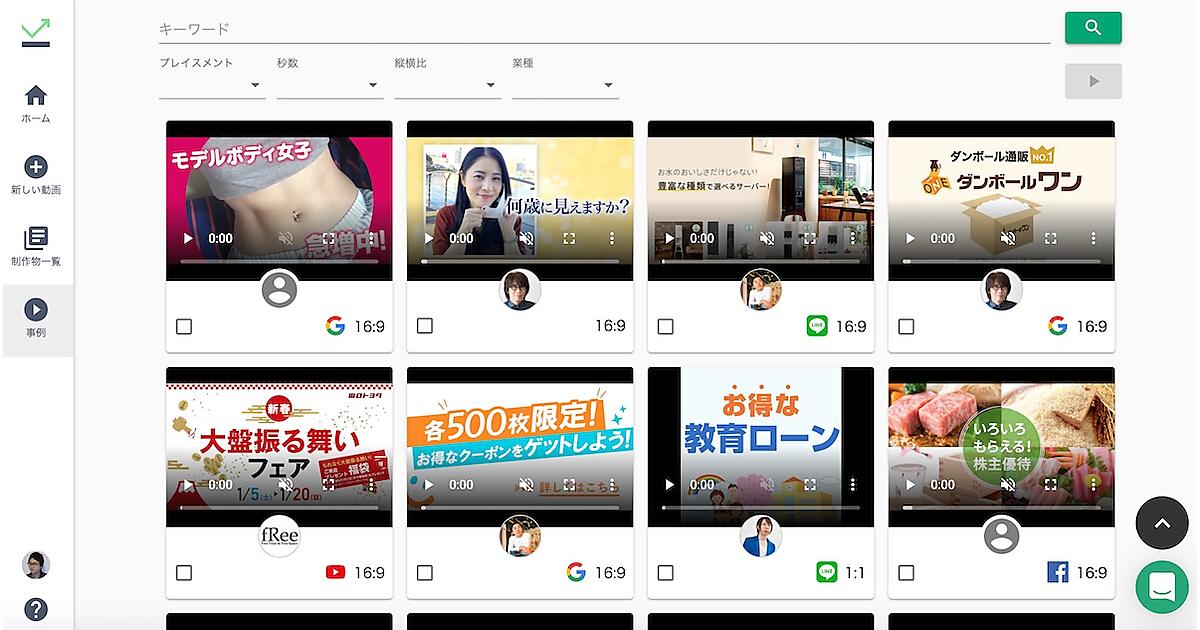
Task: Unmute the ダンボールワン video
Action: point(1008,239)
